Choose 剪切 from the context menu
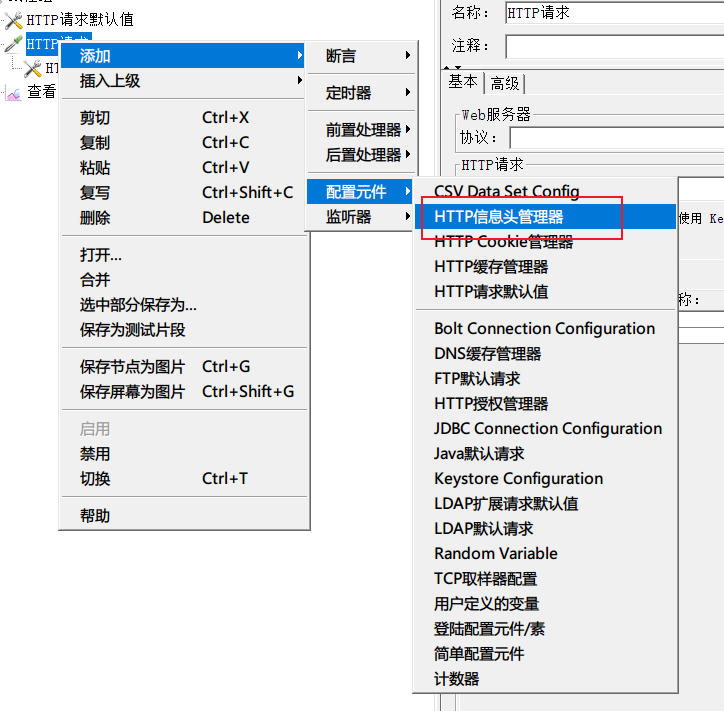 coord(185,118)
